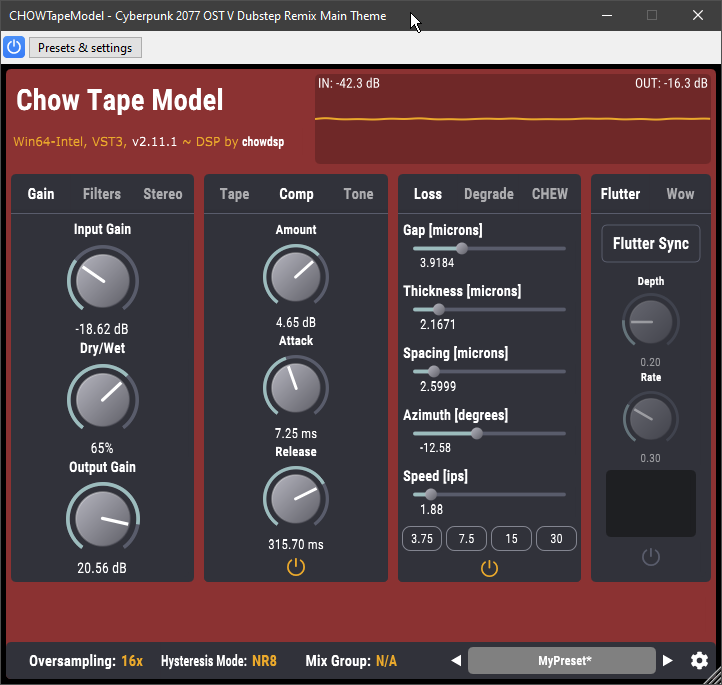This screenshot has width=722, height=685.
Task: Open the Tone tab
Action: tap(358, 194)
